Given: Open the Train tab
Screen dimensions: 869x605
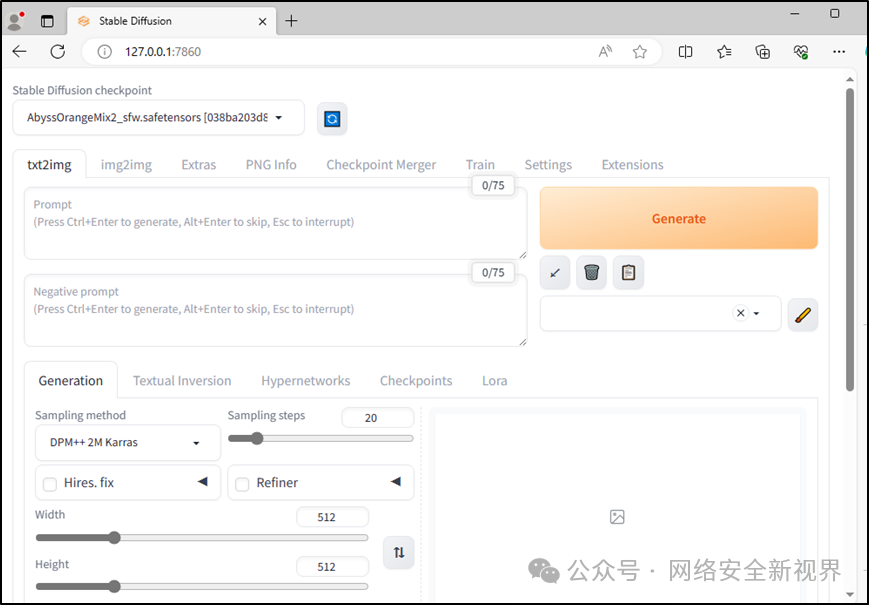Looking at the screenshot, I should 480,165.
